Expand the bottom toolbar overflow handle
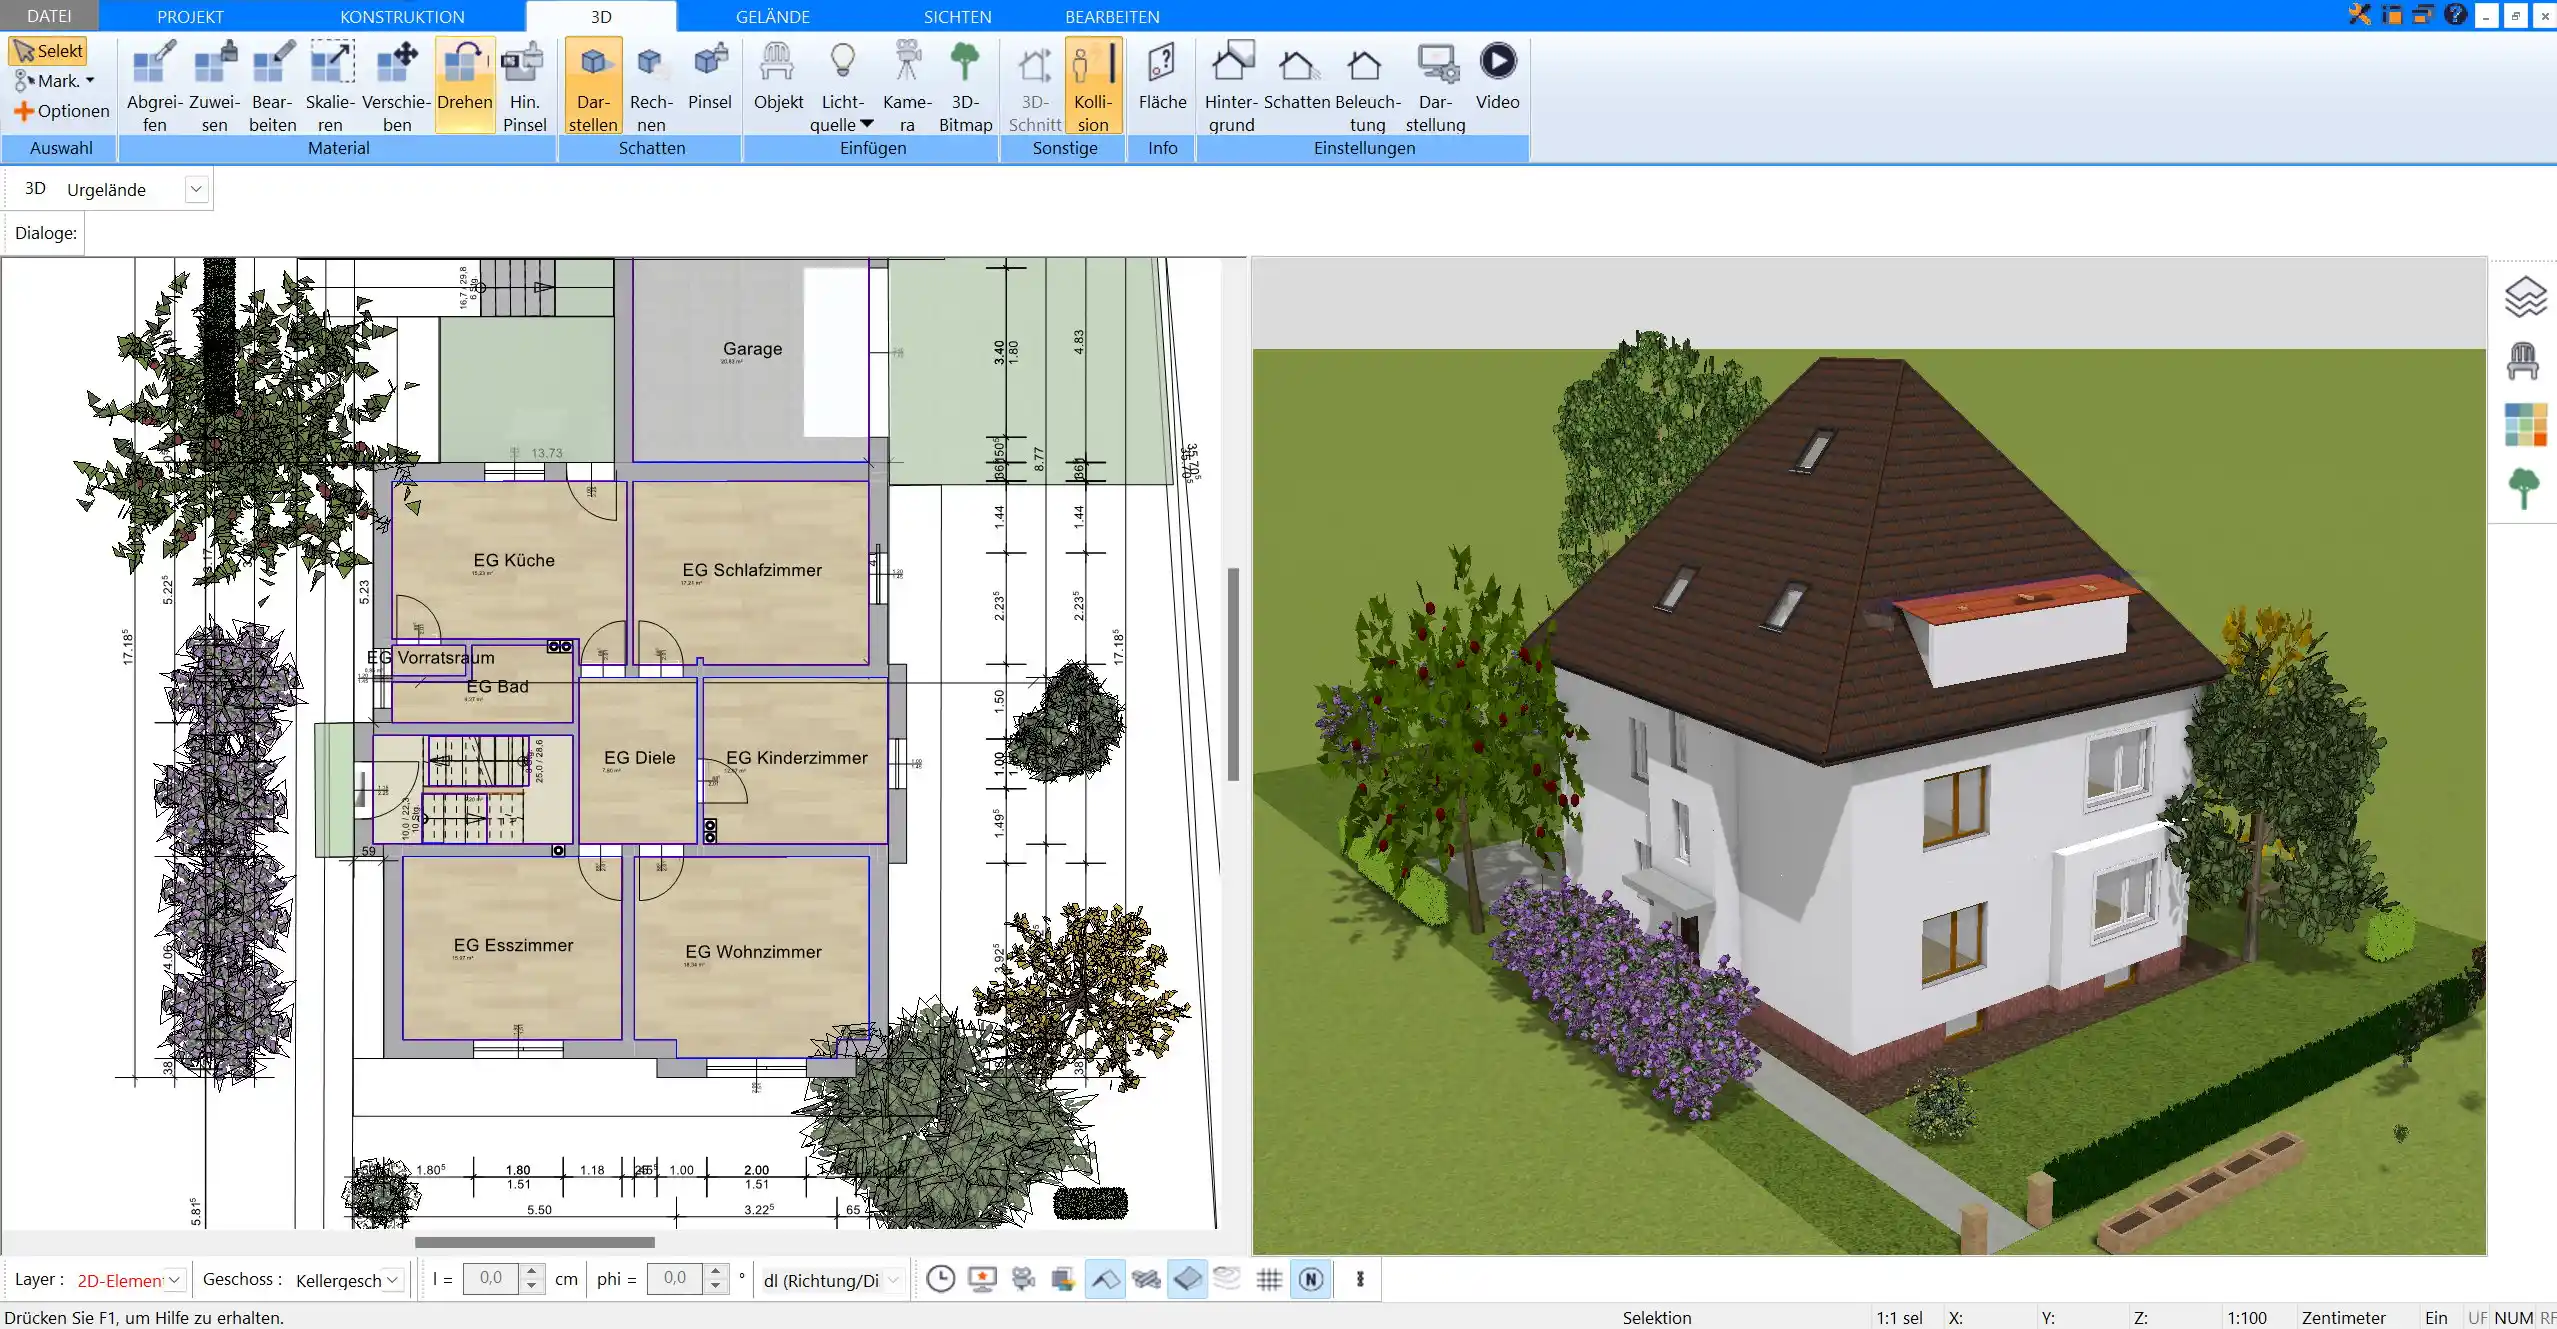This screenshot has height=1329, width=2557. [x=1360, y=1279]
